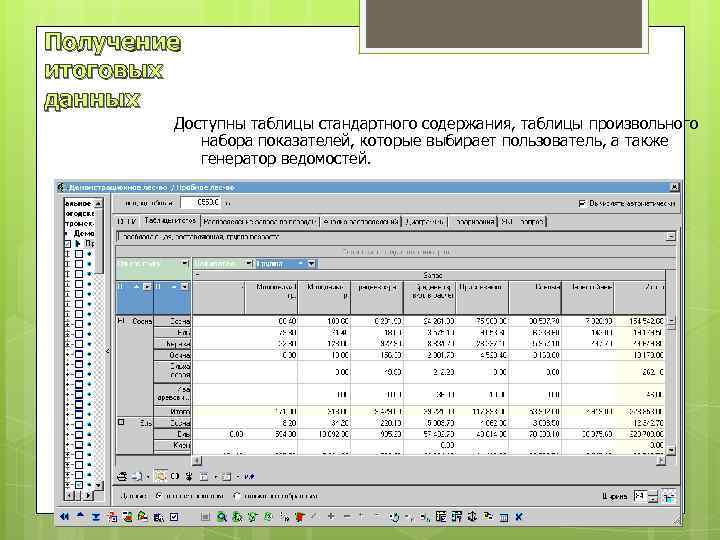Switch to the Таблицы итогов tab

[170, 221]
